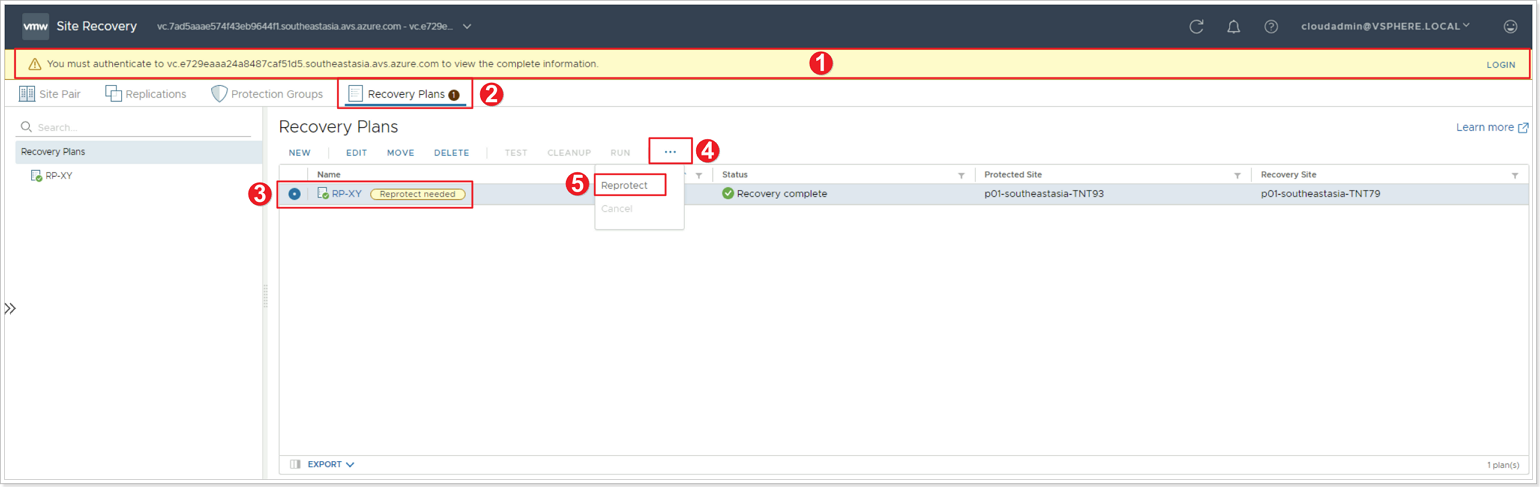Click the Search input field
Viewport: 1540px width, 487px height.
(x=144, y=127)
